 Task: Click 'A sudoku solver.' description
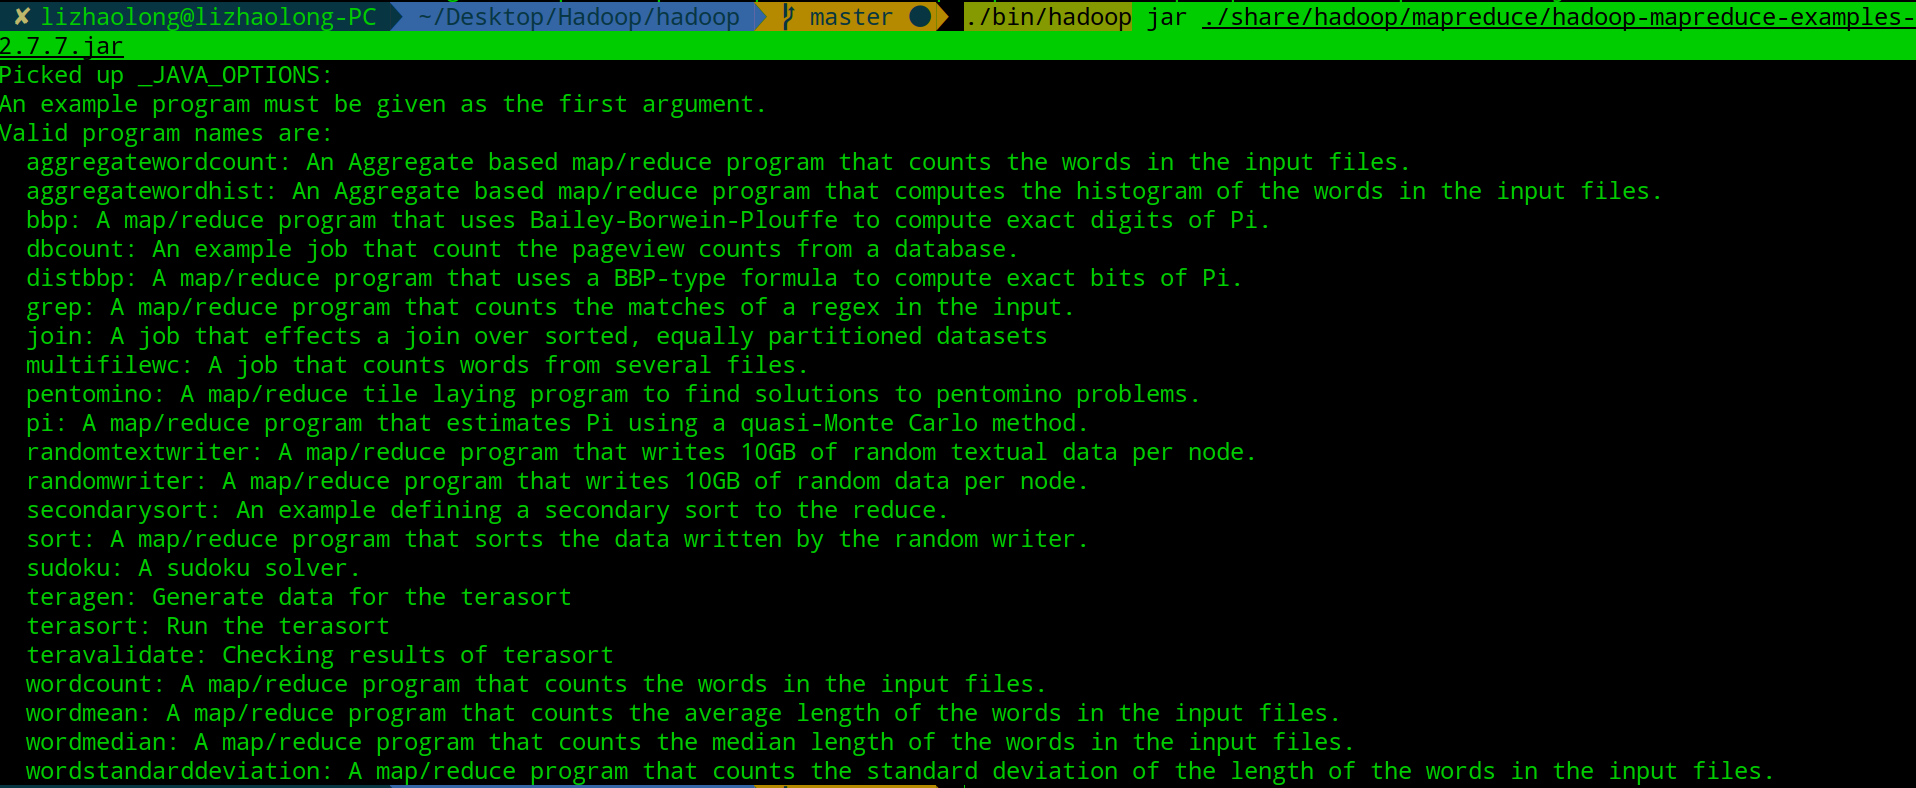249,568
